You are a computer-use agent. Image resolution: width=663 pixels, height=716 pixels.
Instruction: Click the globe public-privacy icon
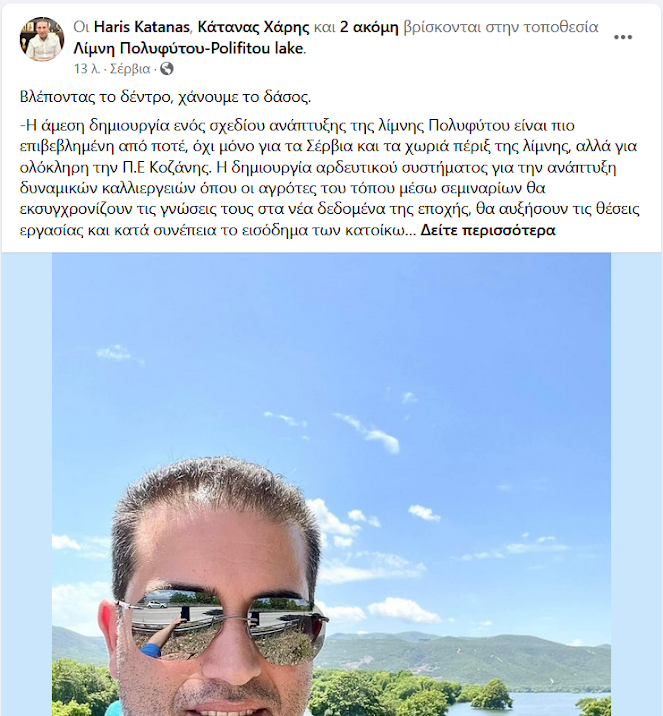click(x=167, y=69)
